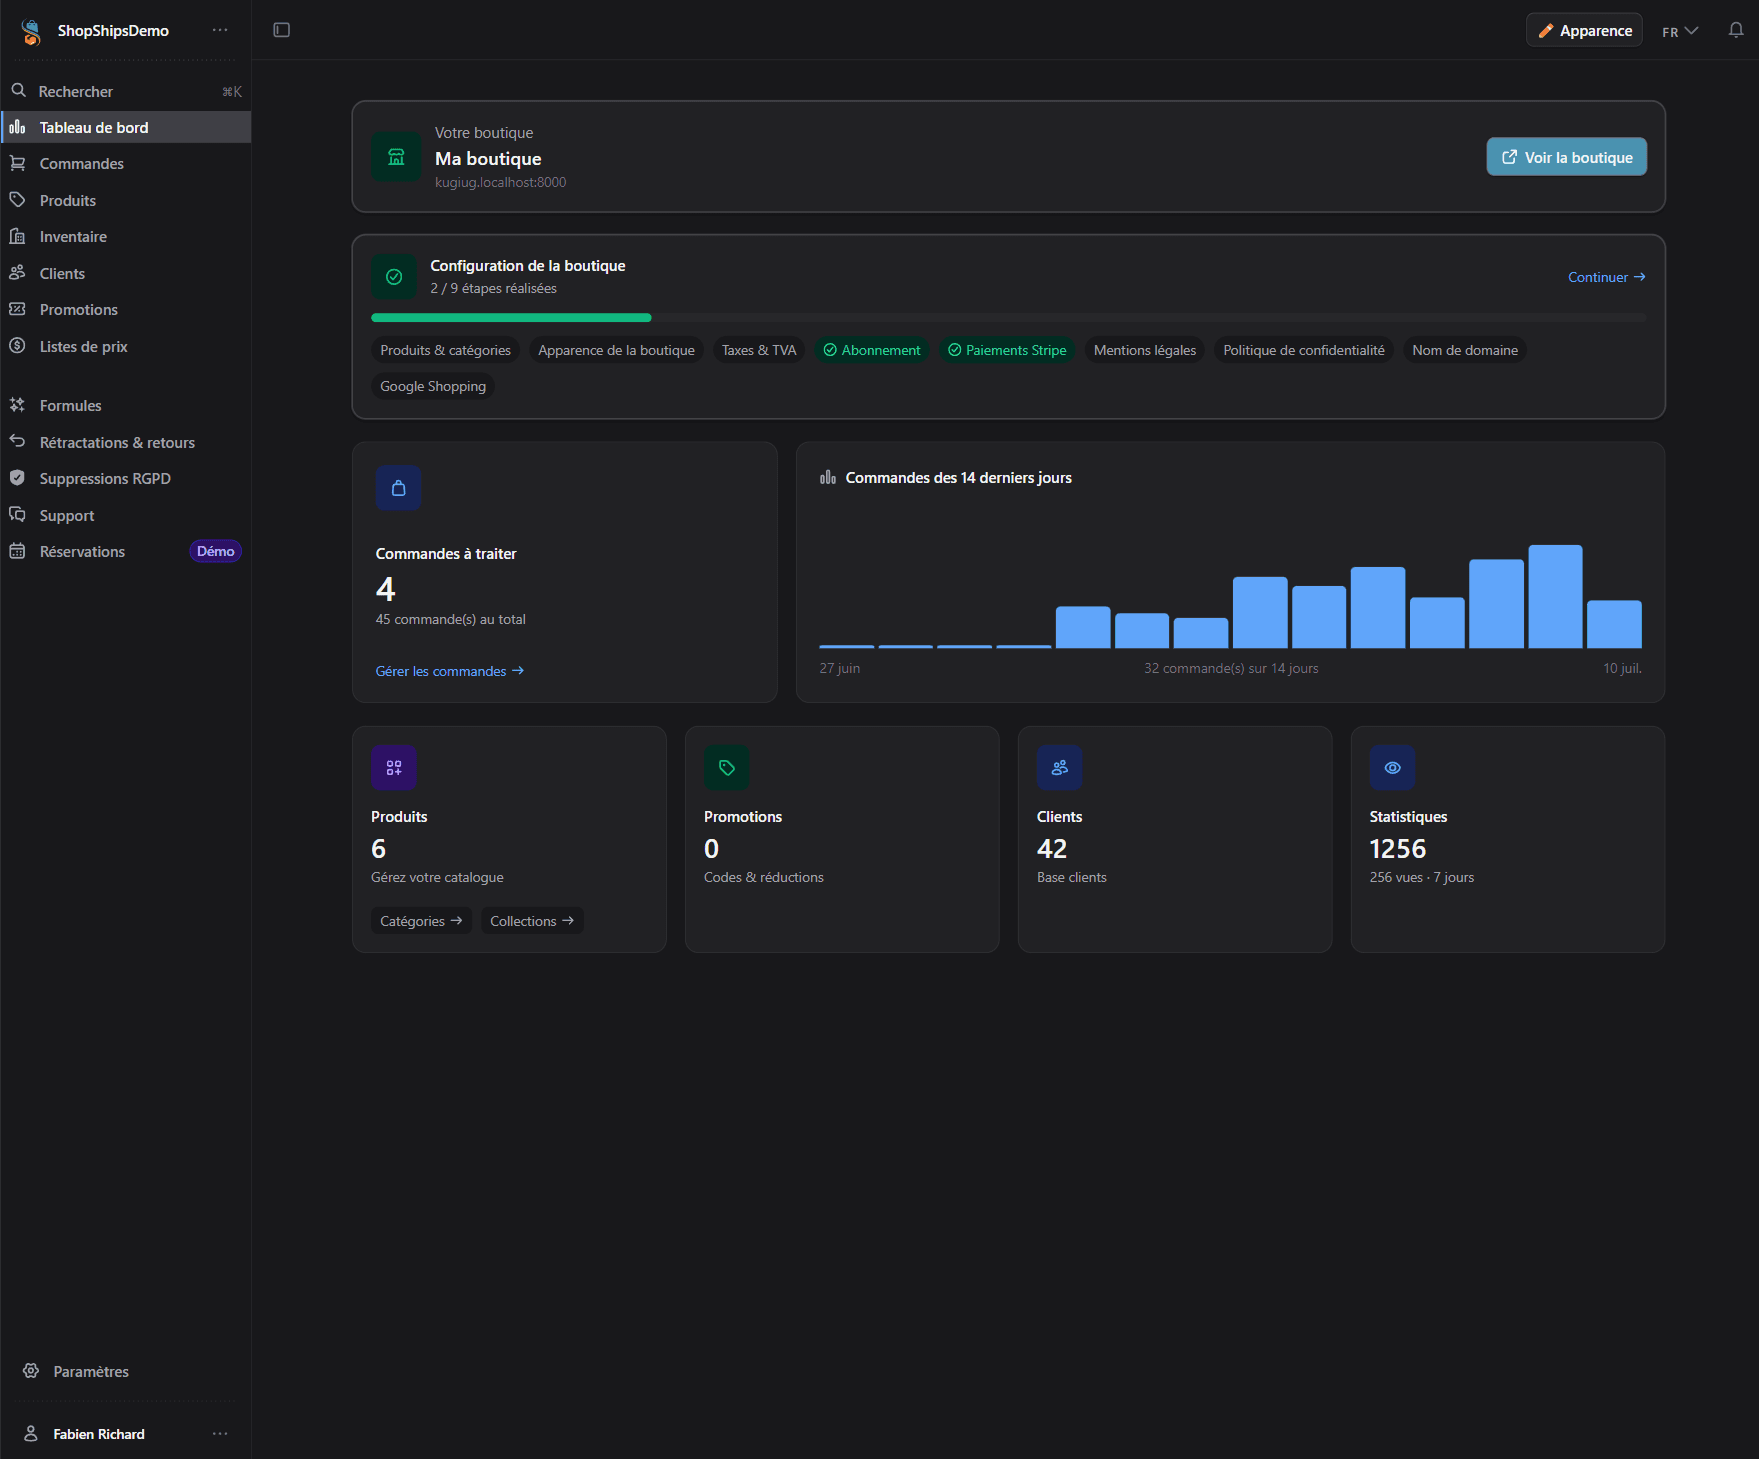Click the 1256 statistics value

[1397, 848]
